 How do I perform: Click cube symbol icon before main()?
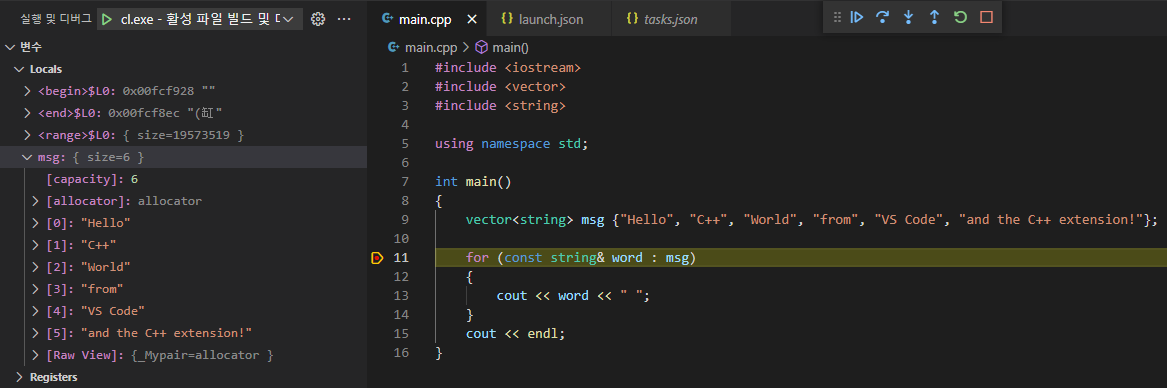pos(482,48)
